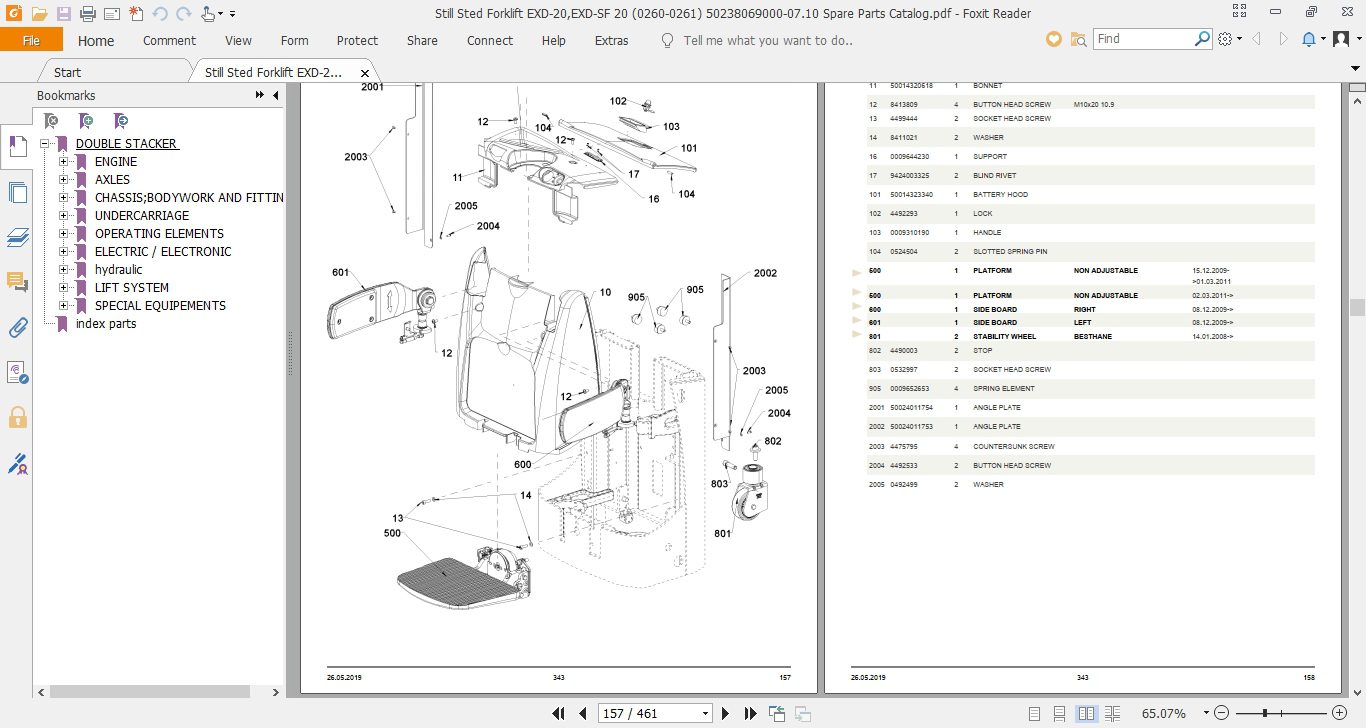This screenshot has width=1366, height=728.
Task: Switch to the Comment ribbon tab
Action: click(x=169, y=41)
